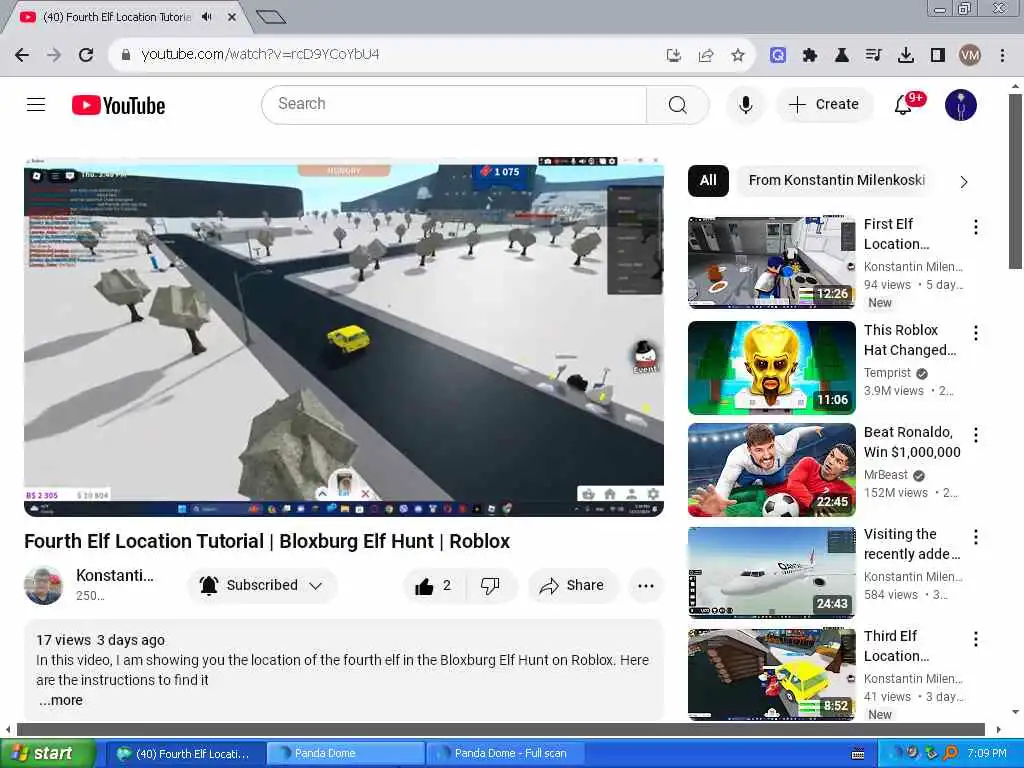The height and width of the screenshot is (768, 1024).
Task: Open Chrome Labs flask icon
Action: click(x=842, y=56)
